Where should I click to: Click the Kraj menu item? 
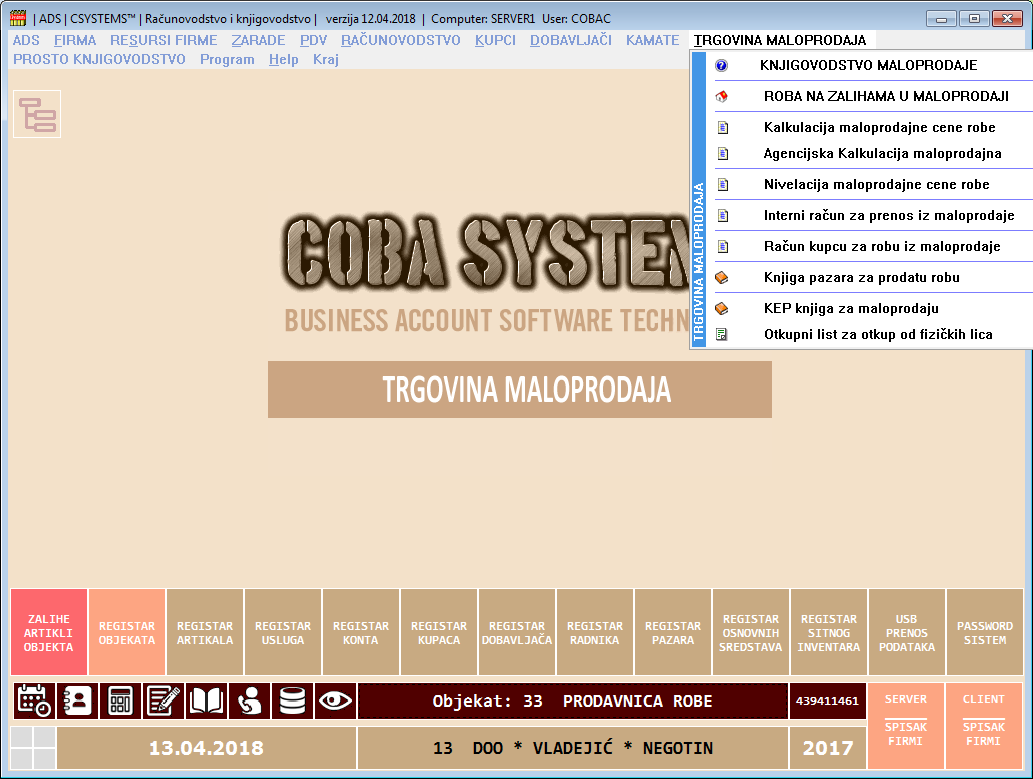326,59
